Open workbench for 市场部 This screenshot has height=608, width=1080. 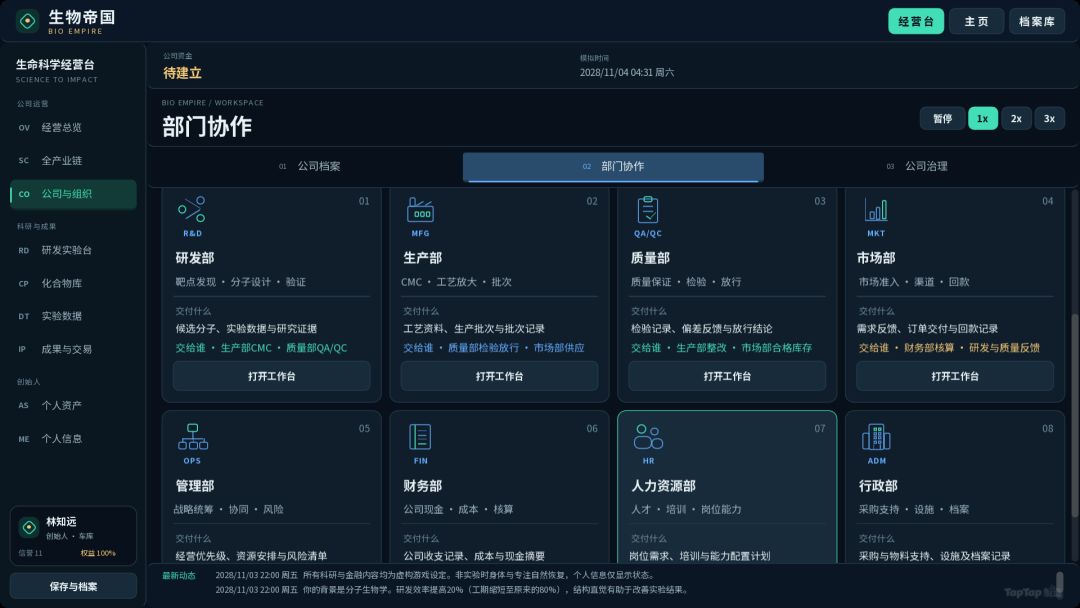click(955, 377)
